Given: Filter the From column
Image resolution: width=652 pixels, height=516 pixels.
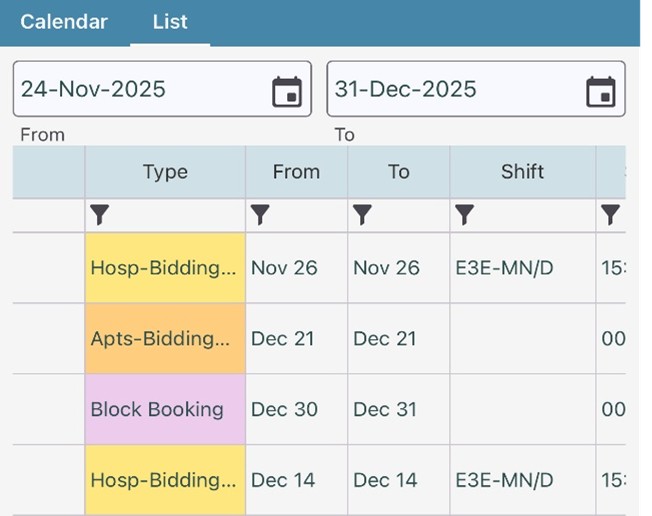Looking at the screenshot, I should (x=260, y=214).
